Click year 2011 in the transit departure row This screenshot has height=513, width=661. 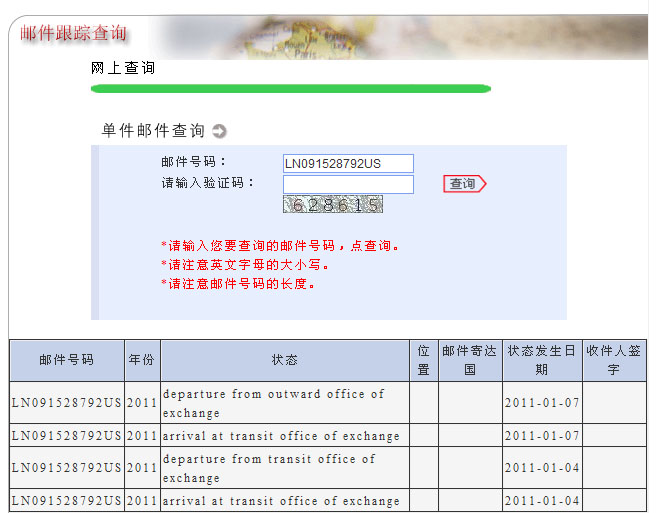point(142,468)
